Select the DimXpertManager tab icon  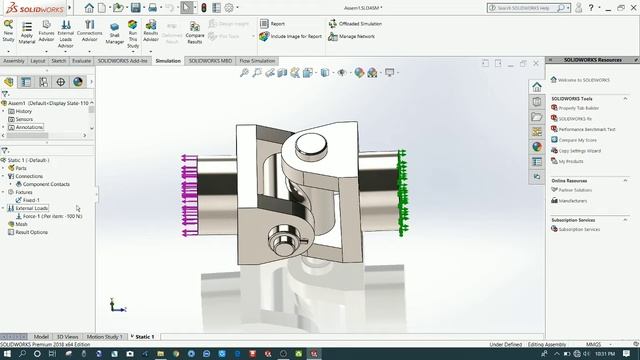pos(60,82)
